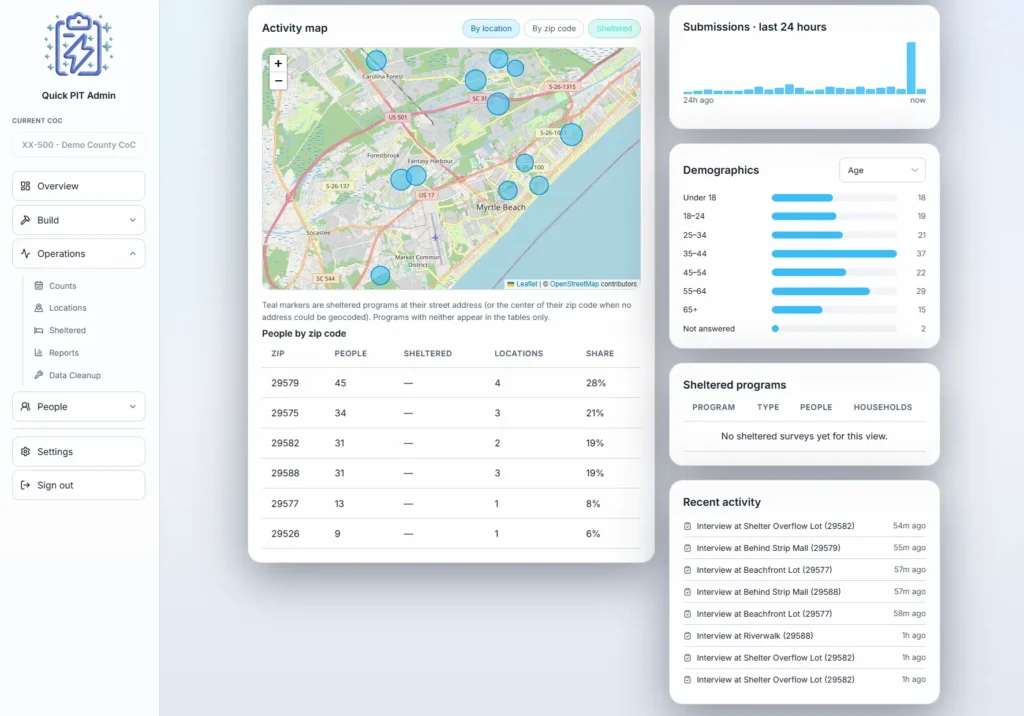Open the Sheltered submenu item
1024x716 pixels.
(x=67, y=331)
